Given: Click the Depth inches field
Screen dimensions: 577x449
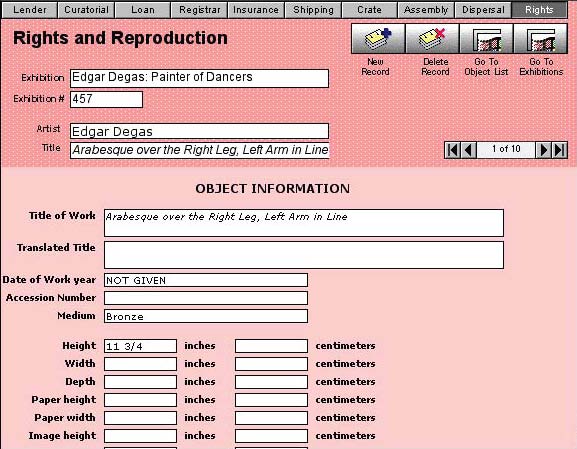Looking at the screenshot, I should (x=140, y=382).
